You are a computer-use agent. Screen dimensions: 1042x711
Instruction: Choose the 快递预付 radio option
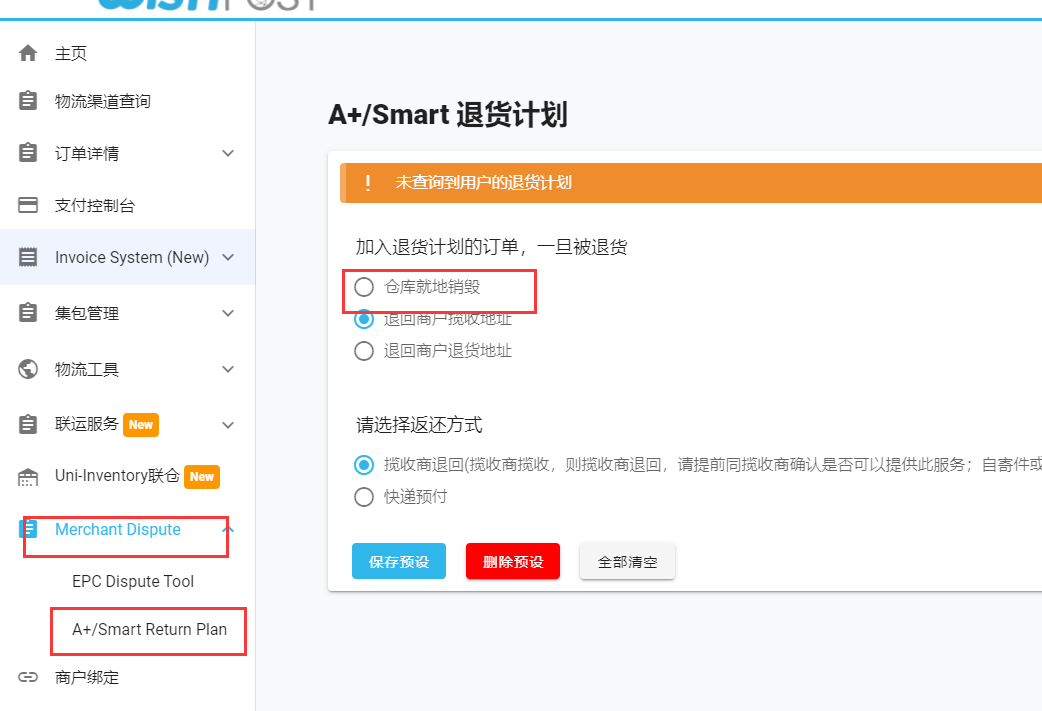[x=364, y=496]
